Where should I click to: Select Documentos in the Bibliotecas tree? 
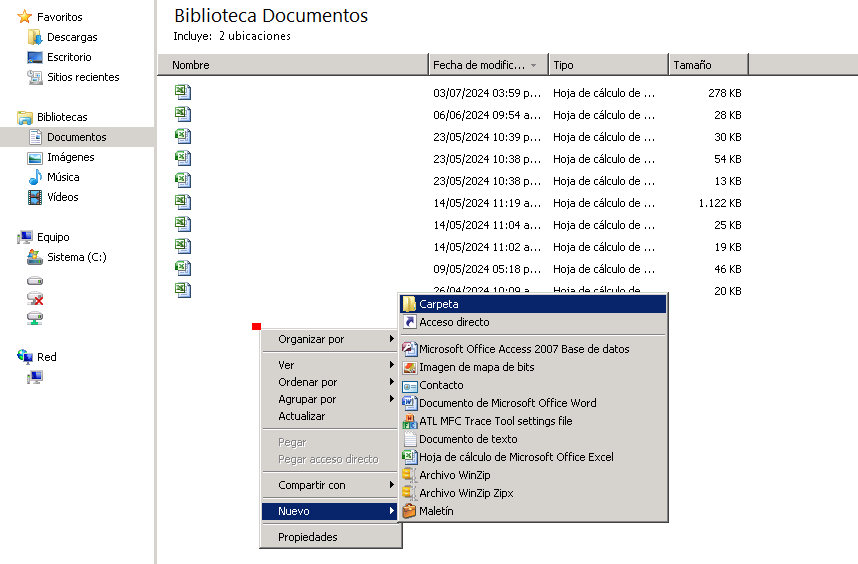point(77,137)
